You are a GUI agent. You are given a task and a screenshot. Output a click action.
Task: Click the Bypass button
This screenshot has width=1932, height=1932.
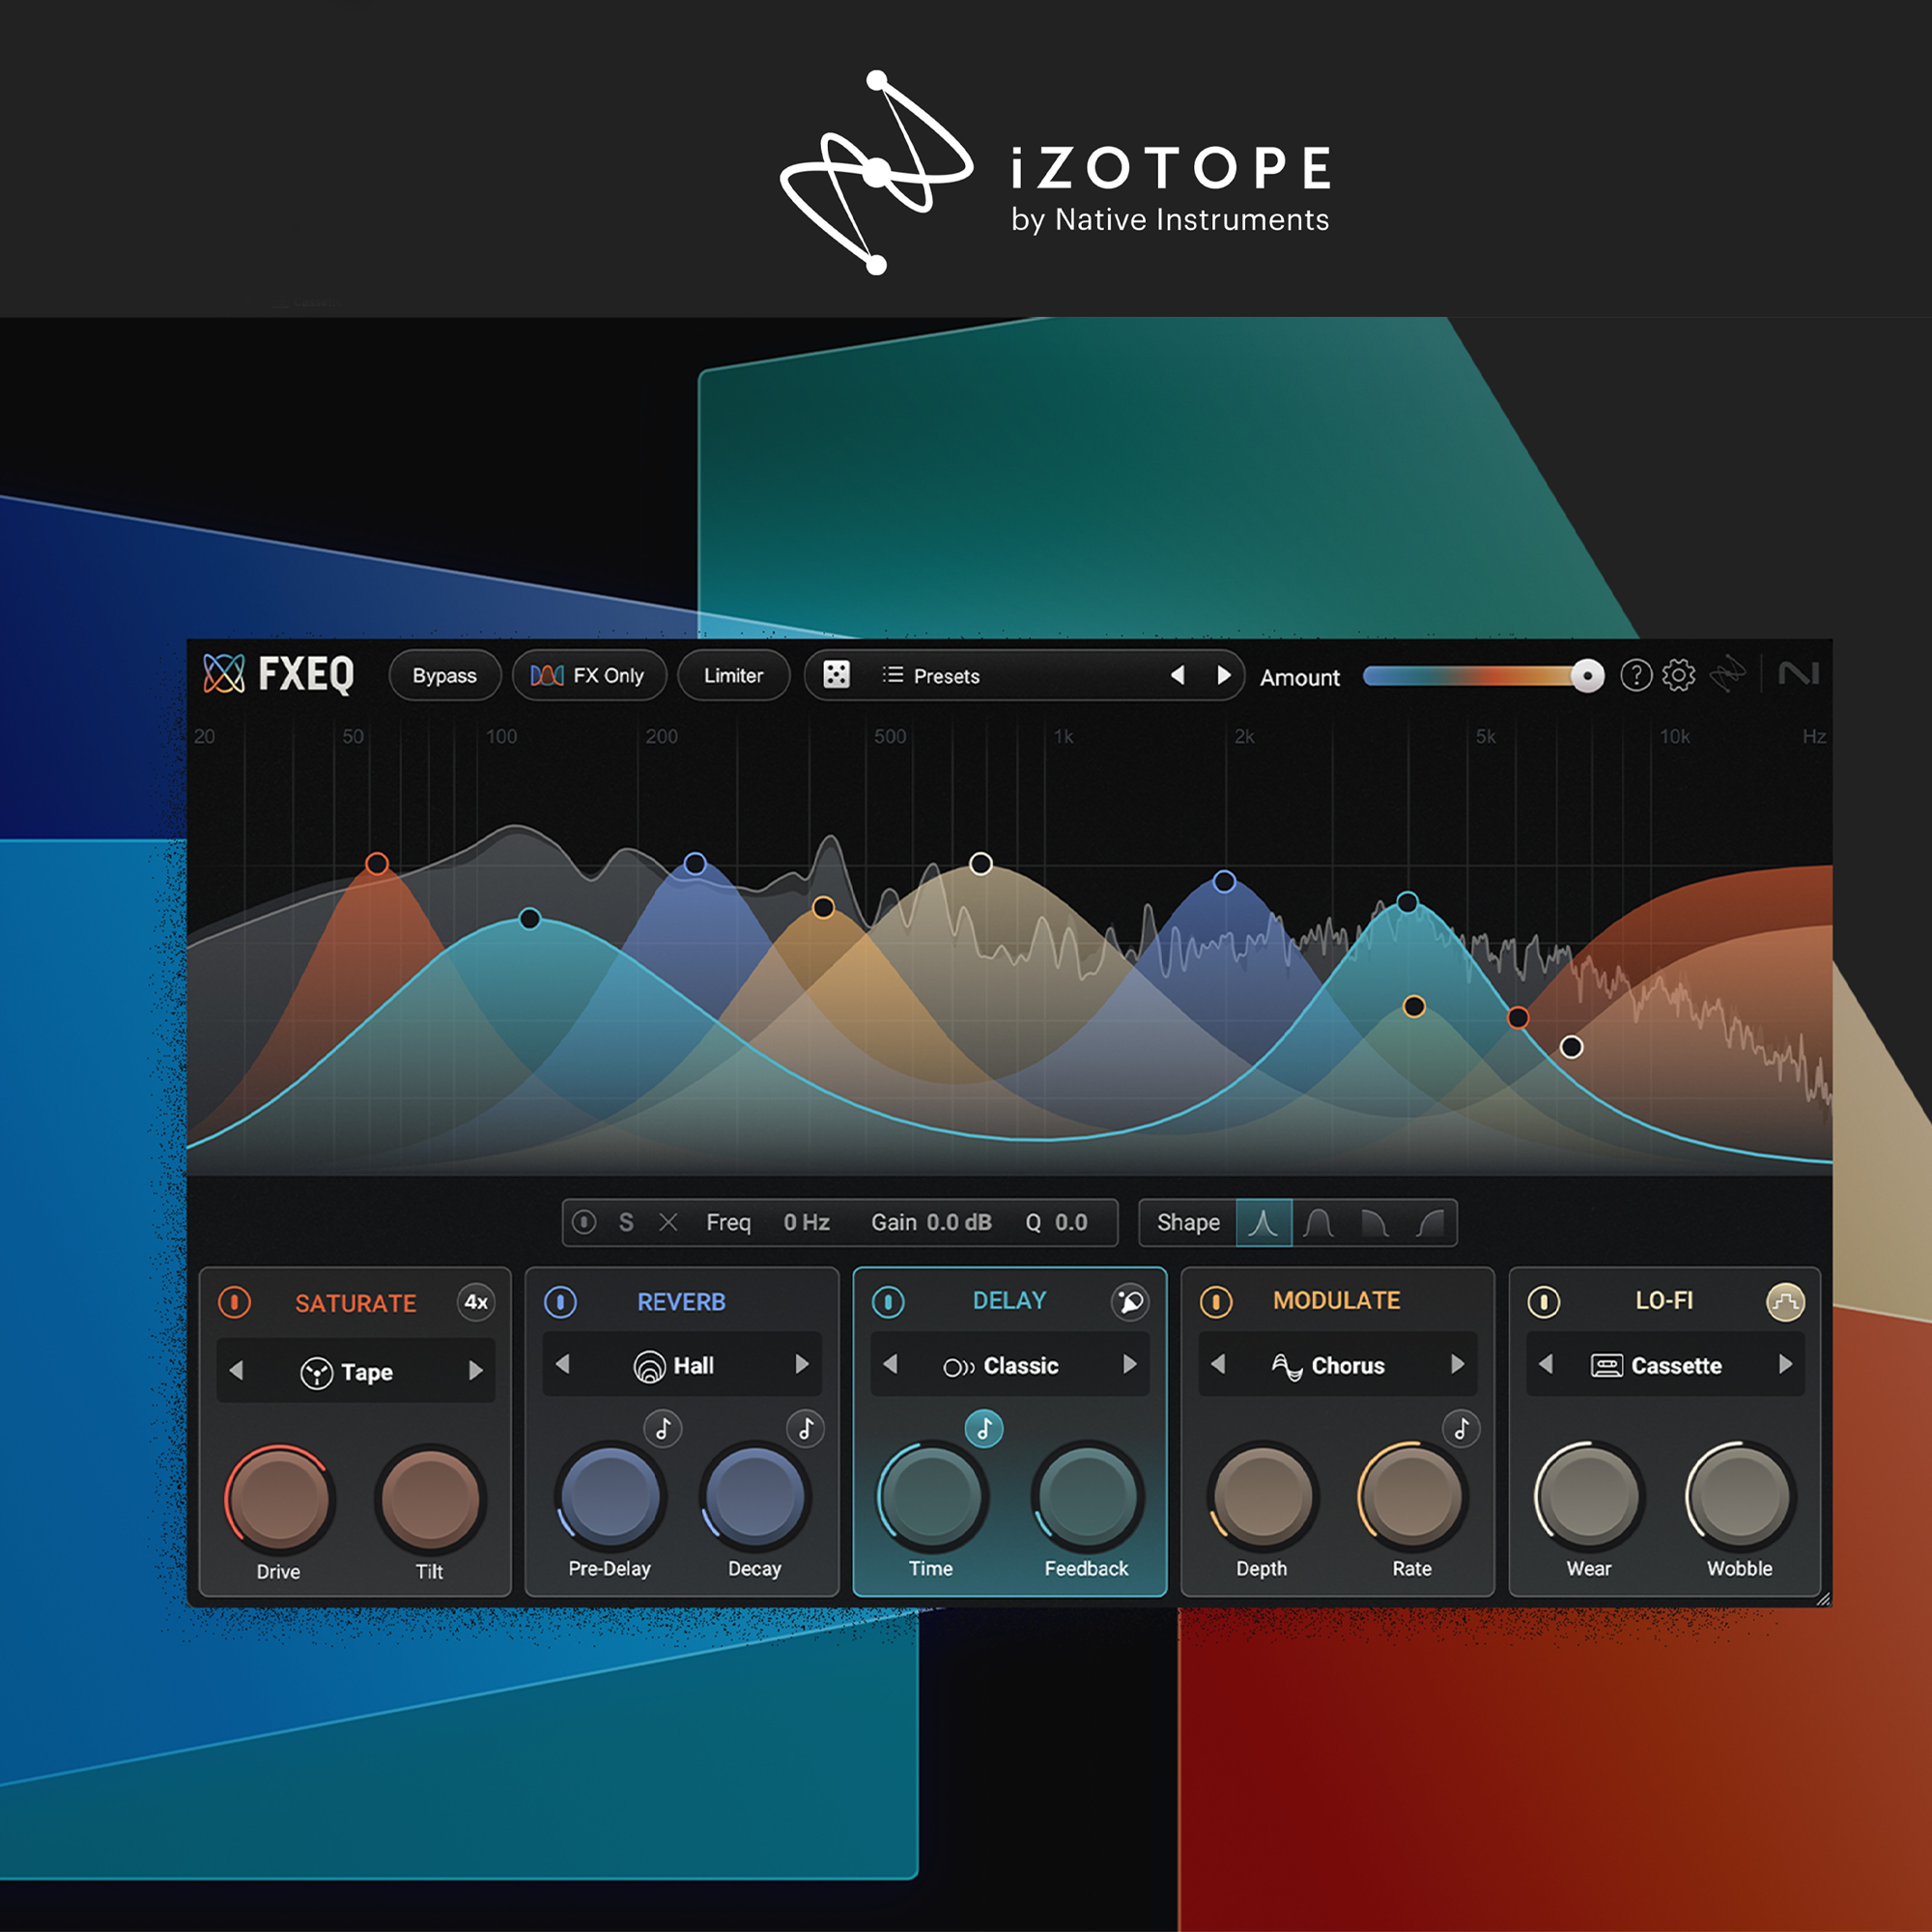[x=444, y=676]
